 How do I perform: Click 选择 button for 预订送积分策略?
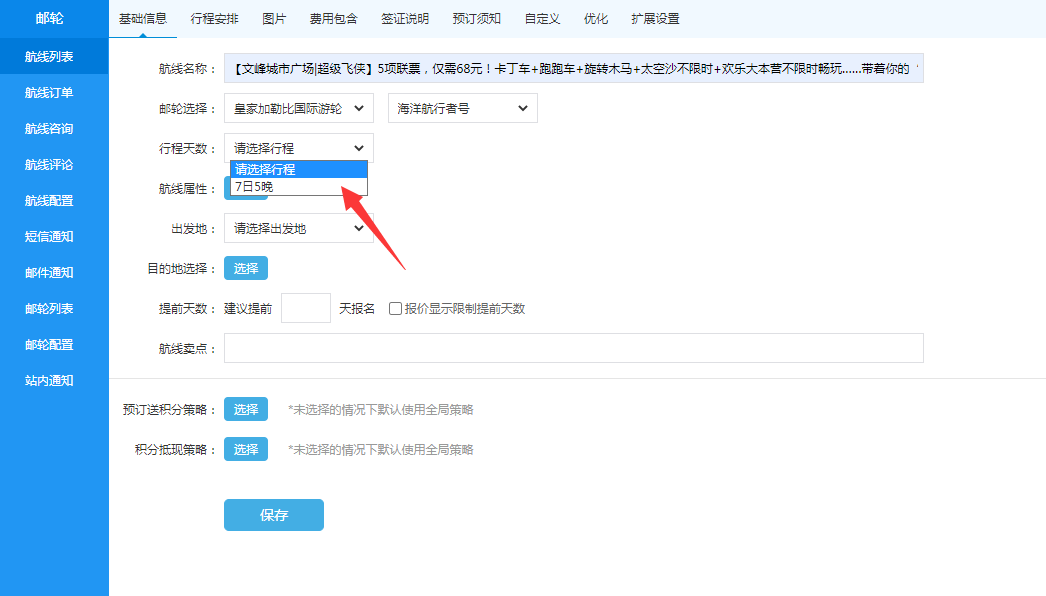[x=246, y=409]
